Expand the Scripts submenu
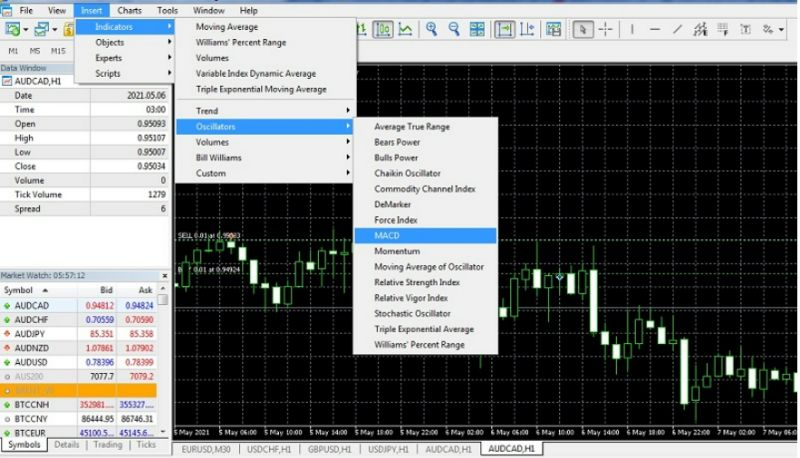This screenshot has width=800, height=458. tap(125, 73)
